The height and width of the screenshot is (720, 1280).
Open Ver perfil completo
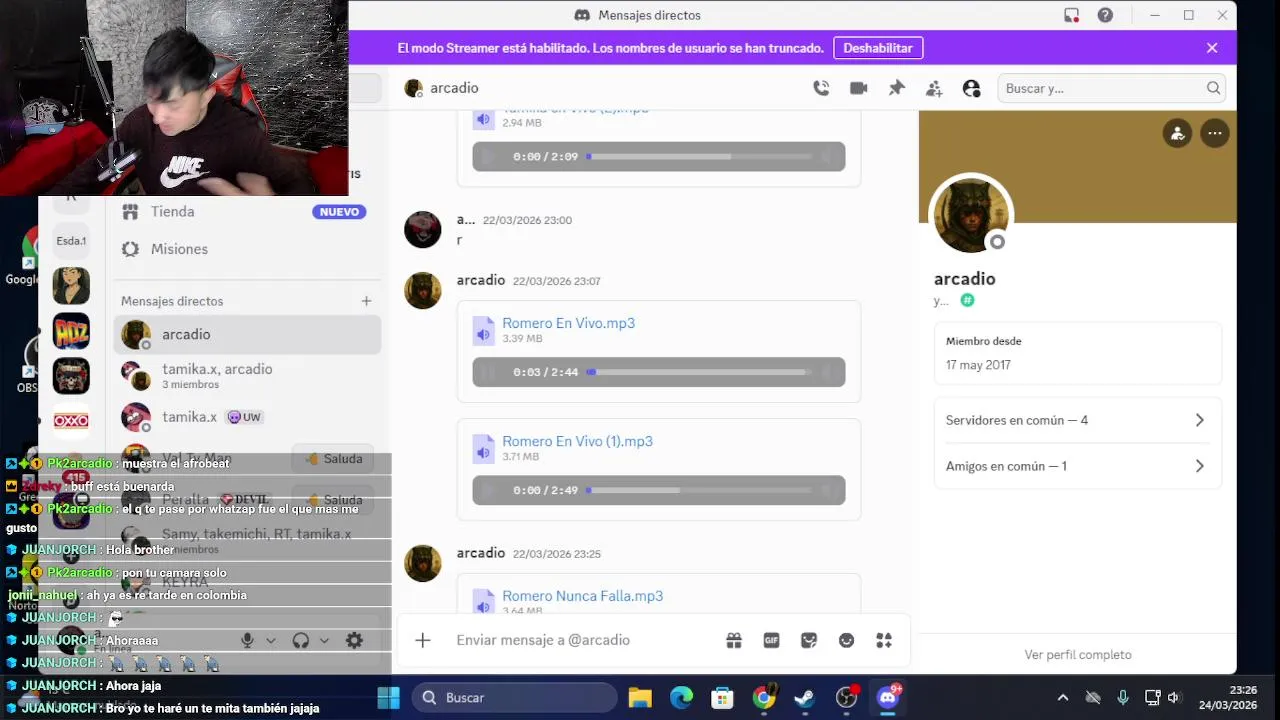click(x=1078, y=655)
